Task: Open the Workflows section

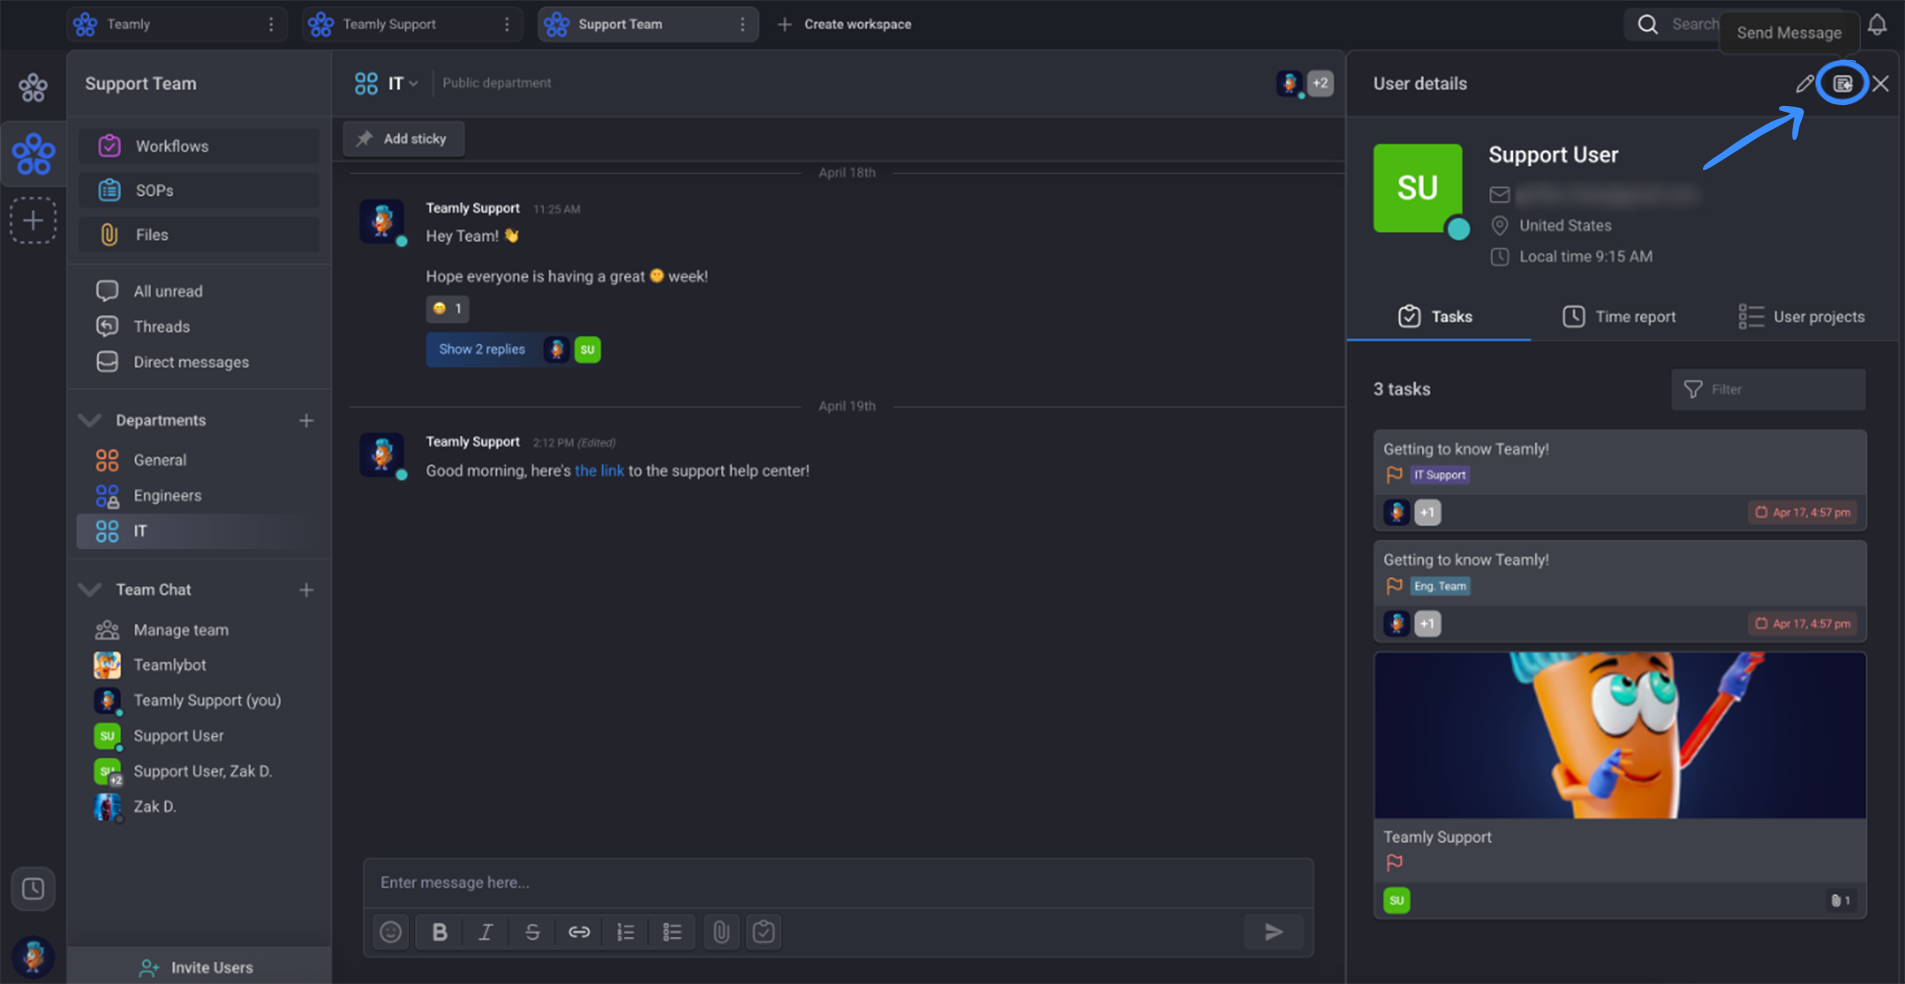Action: coord(199,146)
